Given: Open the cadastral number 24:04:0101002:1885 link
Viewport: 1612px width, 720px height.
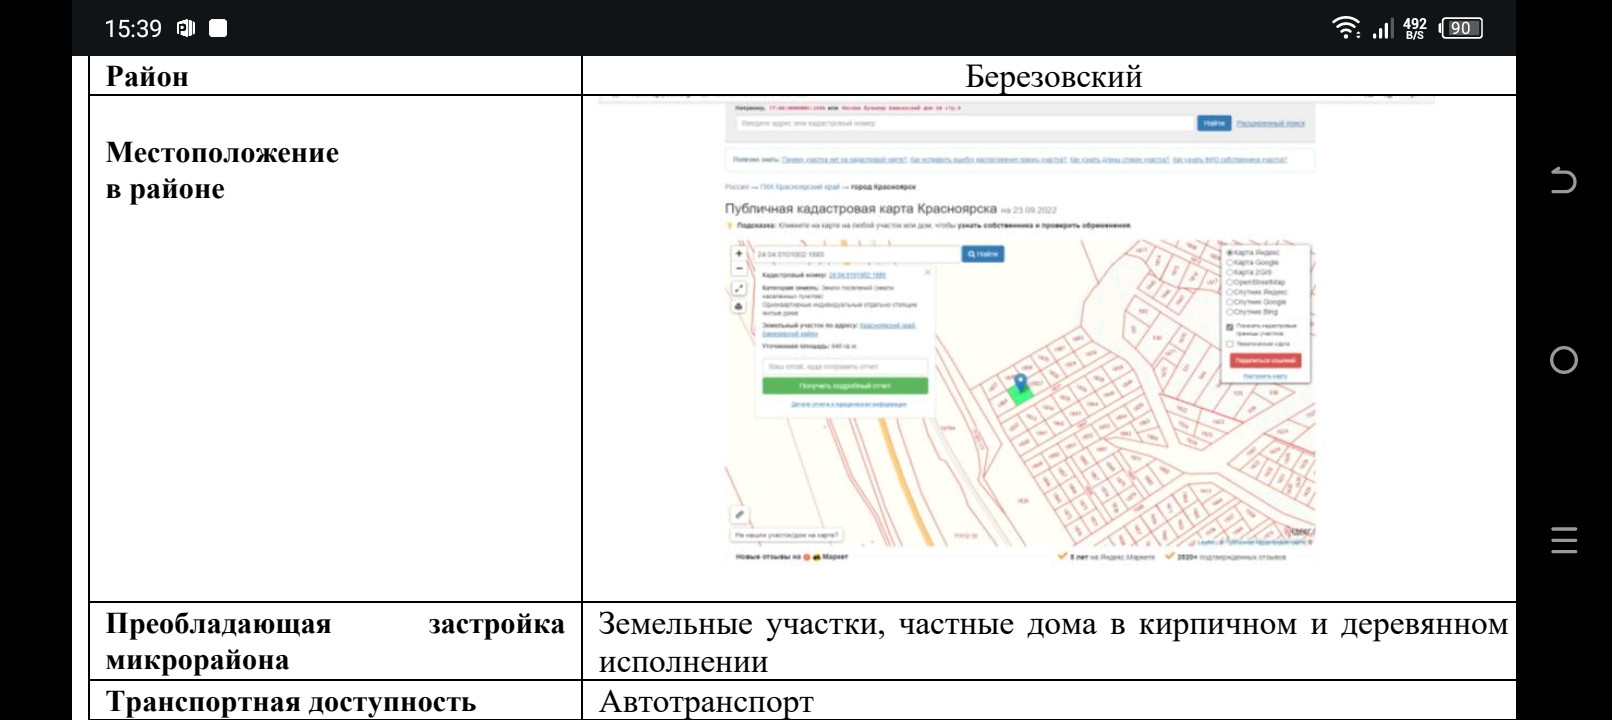Looking at the screenshot, I should (857, 275).
